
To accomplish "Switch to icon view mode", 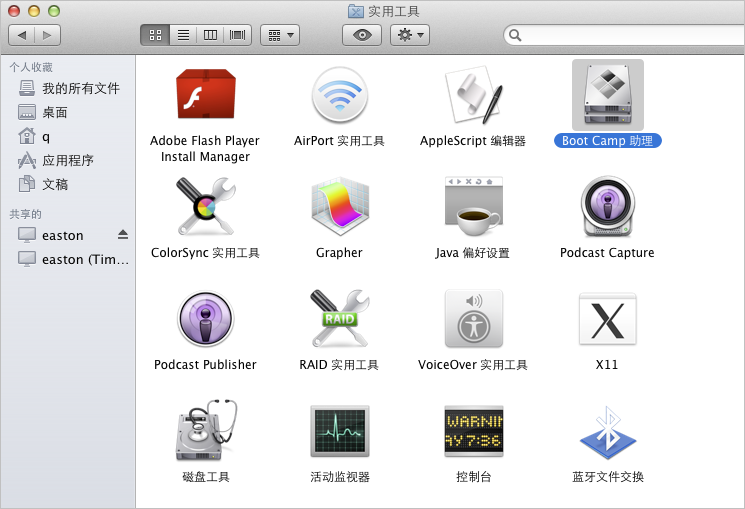I will pos(155,35).
